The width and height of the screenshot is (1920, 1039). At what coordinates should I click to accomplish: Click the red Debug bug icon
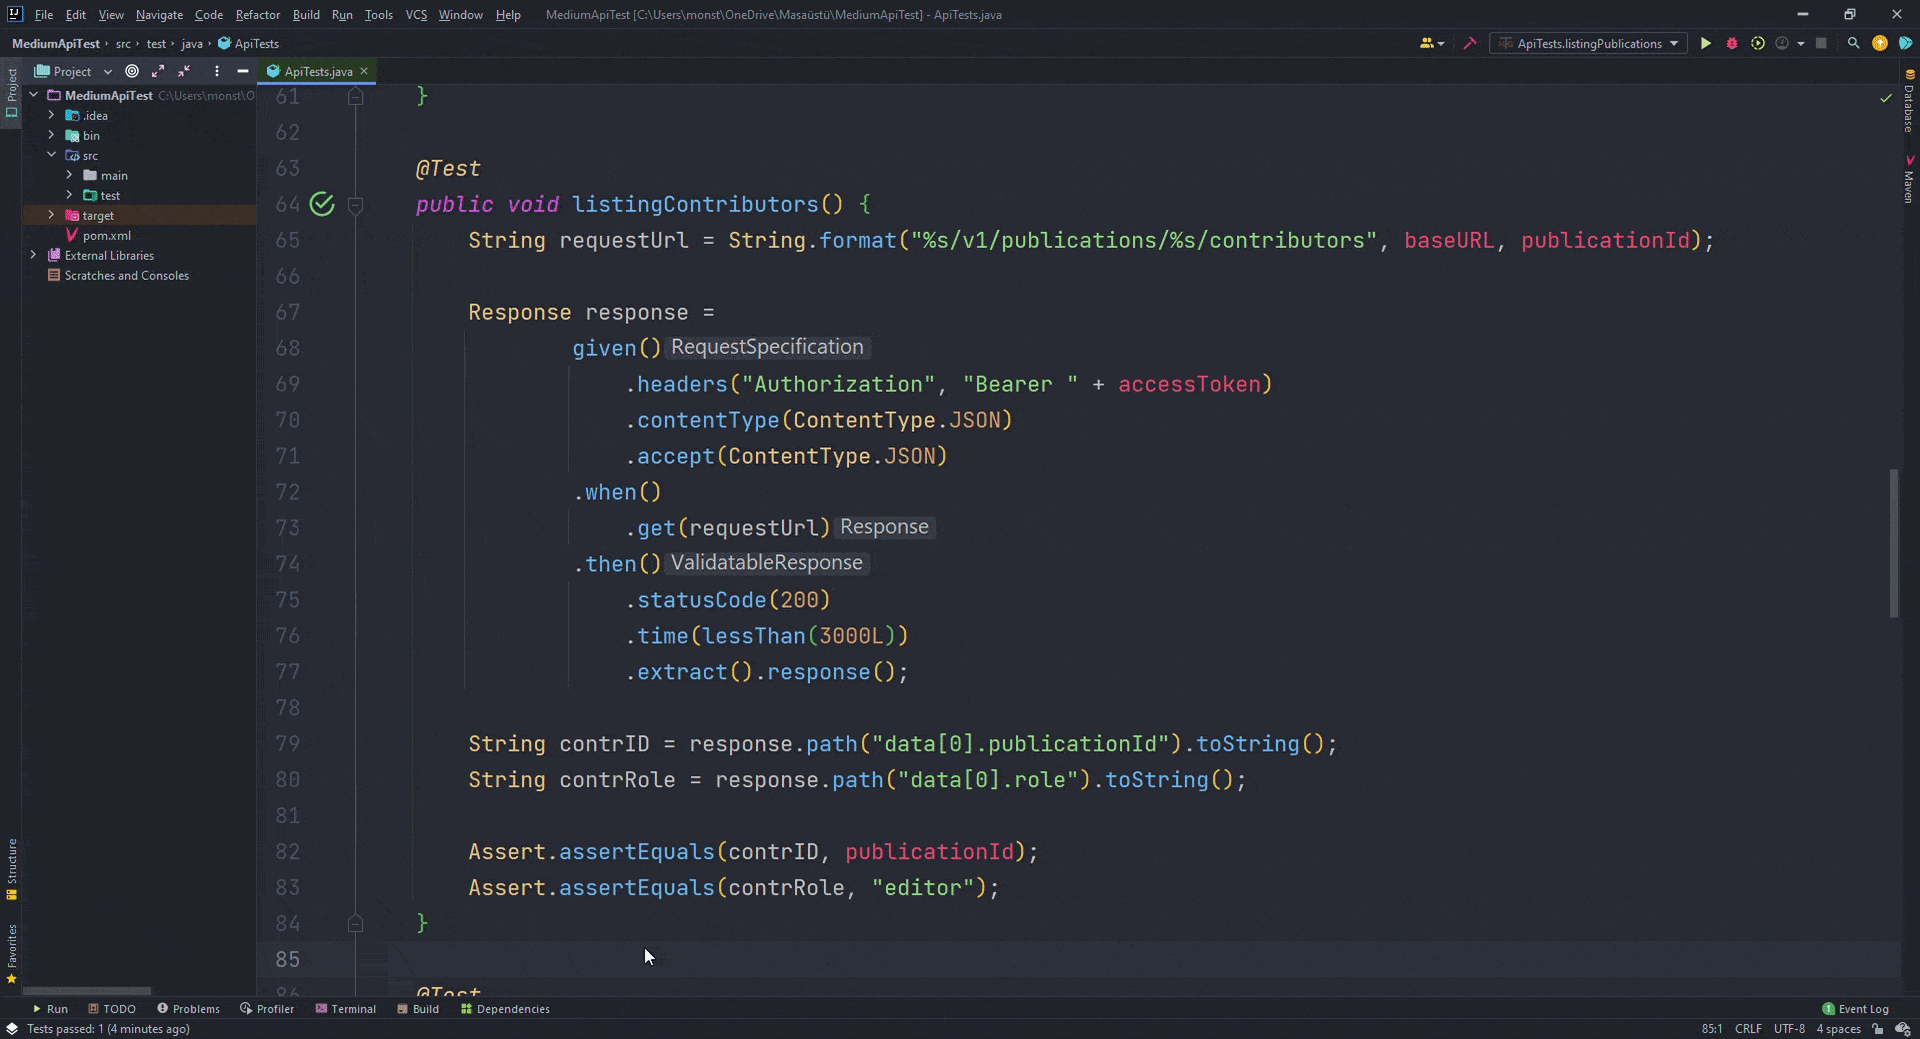click(x=1732, y=43)
